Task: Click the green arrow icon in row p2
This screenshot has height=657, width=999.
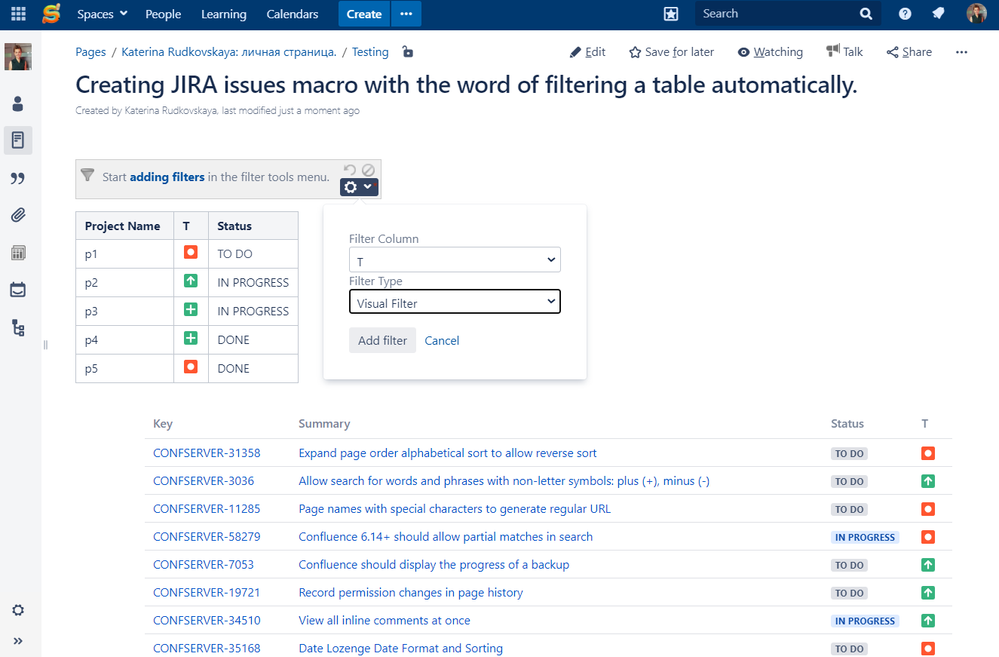Action: point(190,281)
